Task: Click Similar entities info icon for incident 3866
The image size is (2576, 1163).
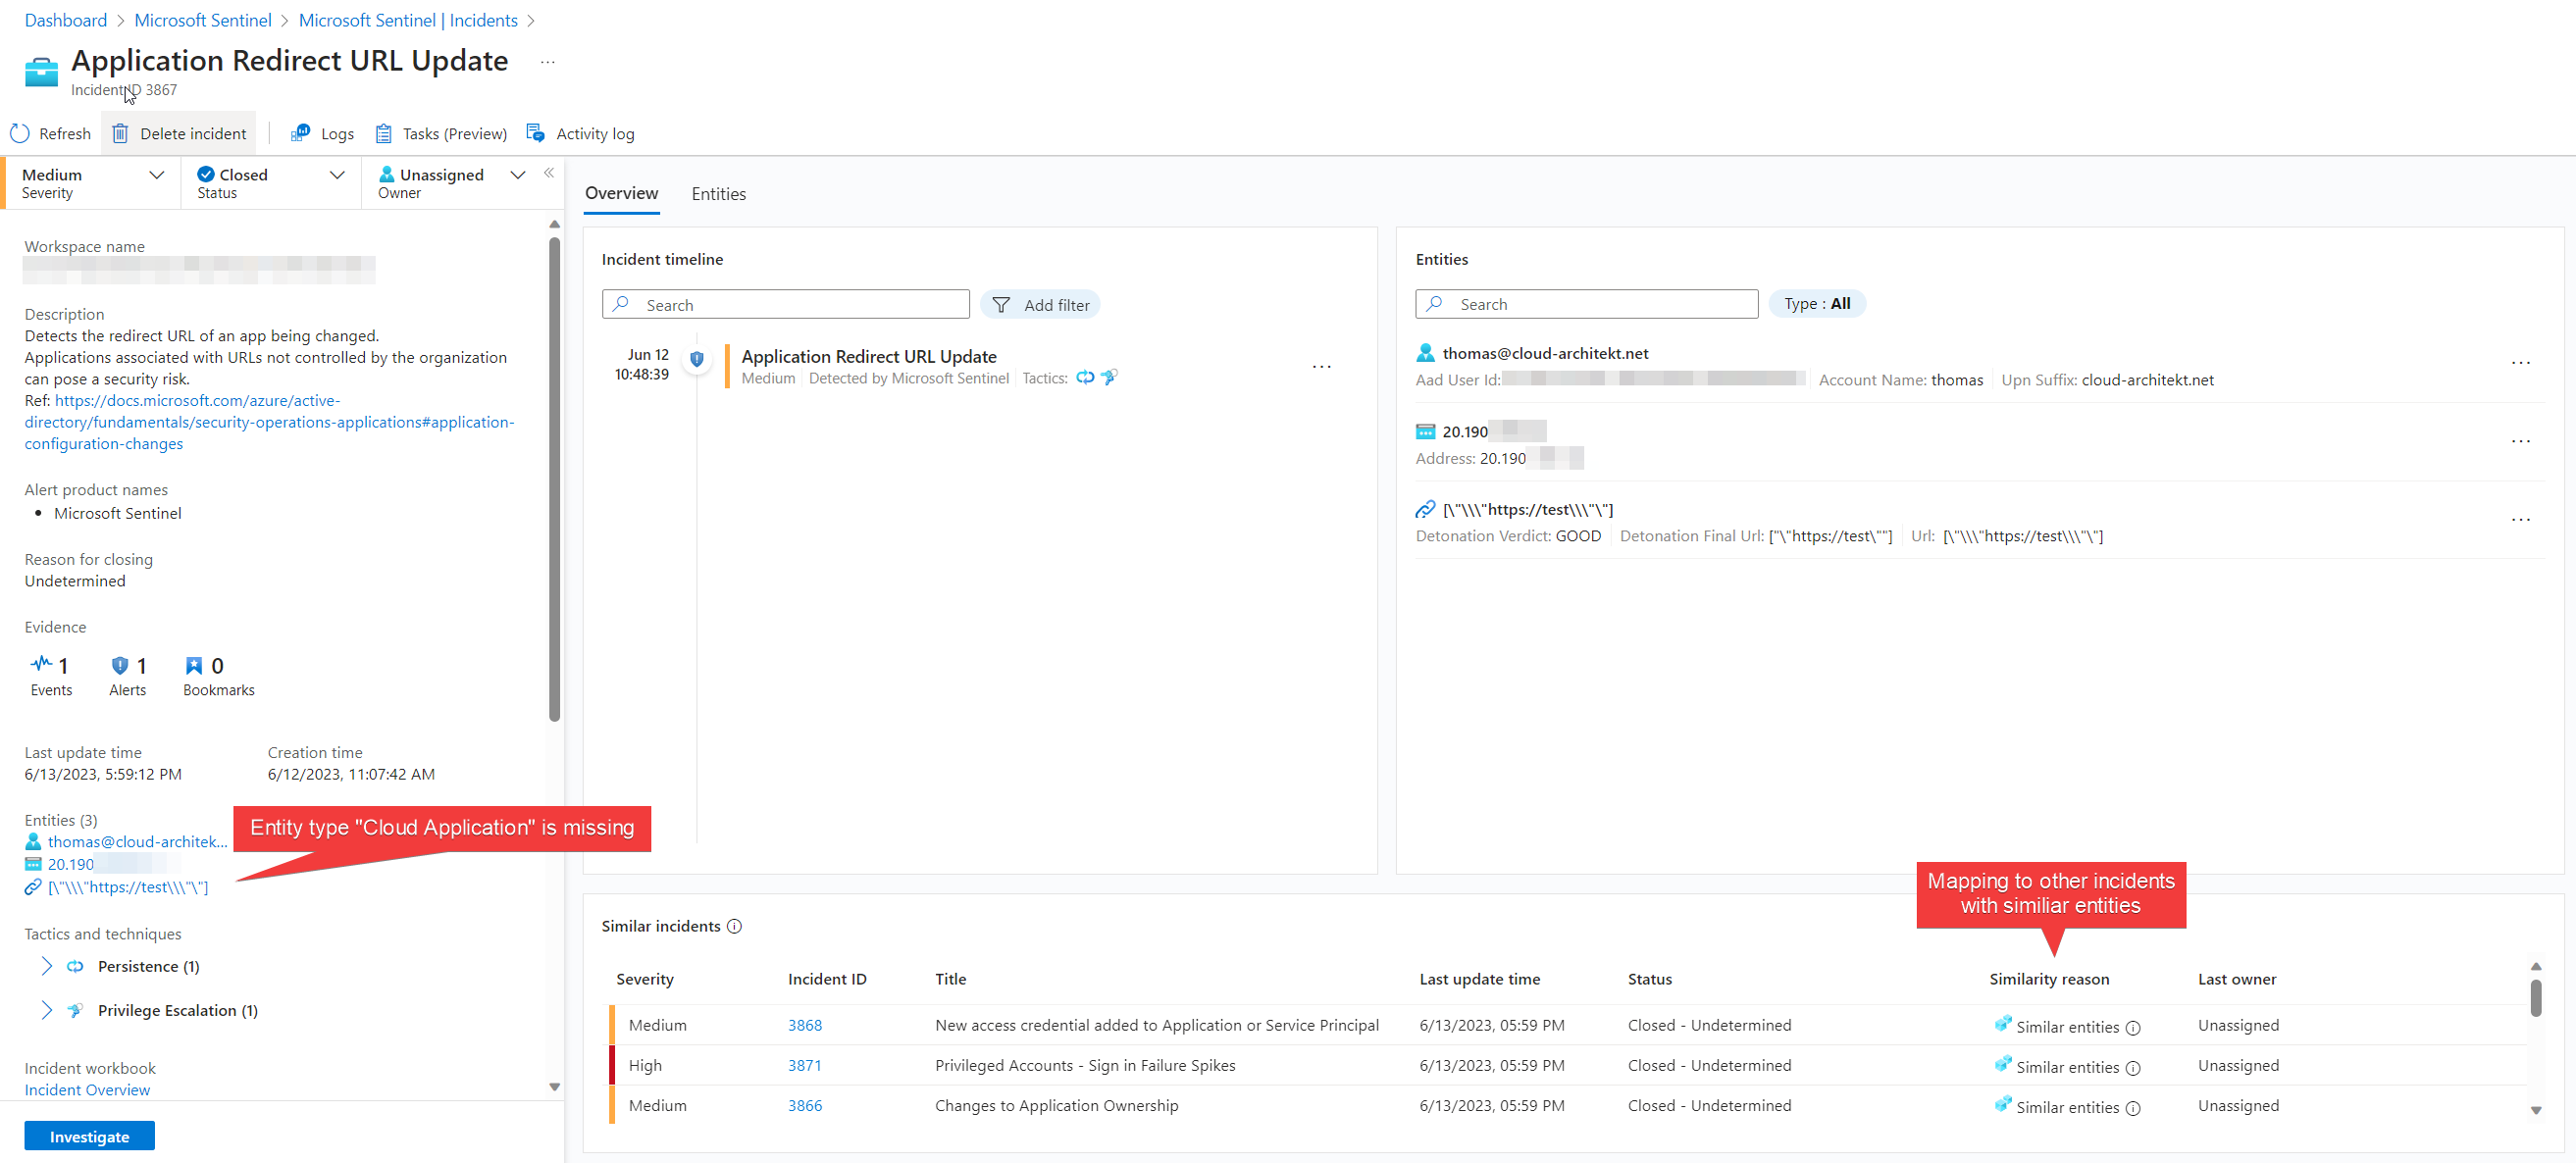Action: pyautogui.click(x=2132, y=1108)
